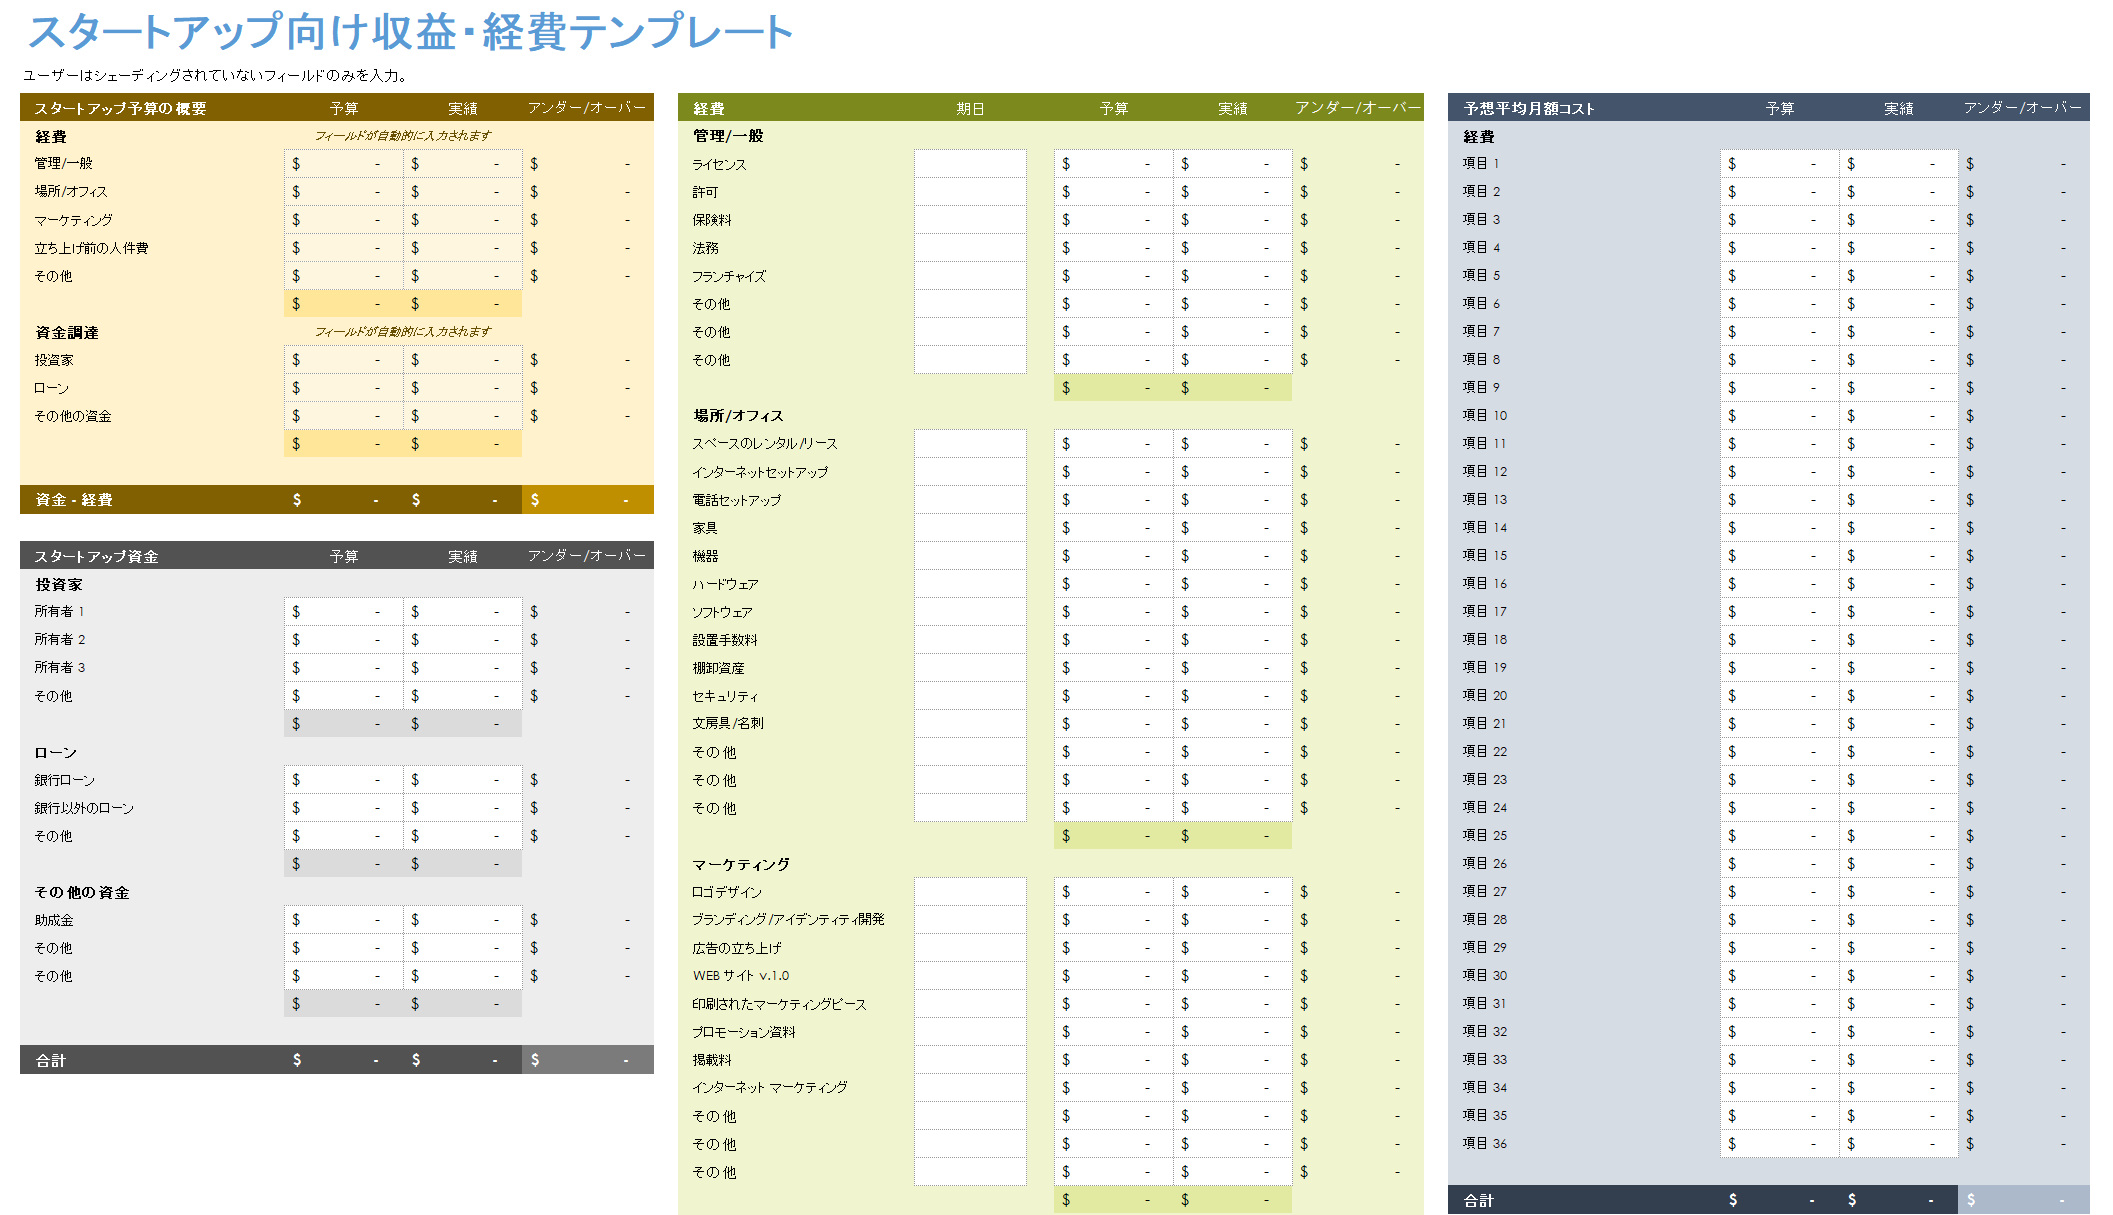Click the 期日 cell for ライセンス
This screenshot has width=2113, height=1215.
pyautogui.click(x=970, y=164)
